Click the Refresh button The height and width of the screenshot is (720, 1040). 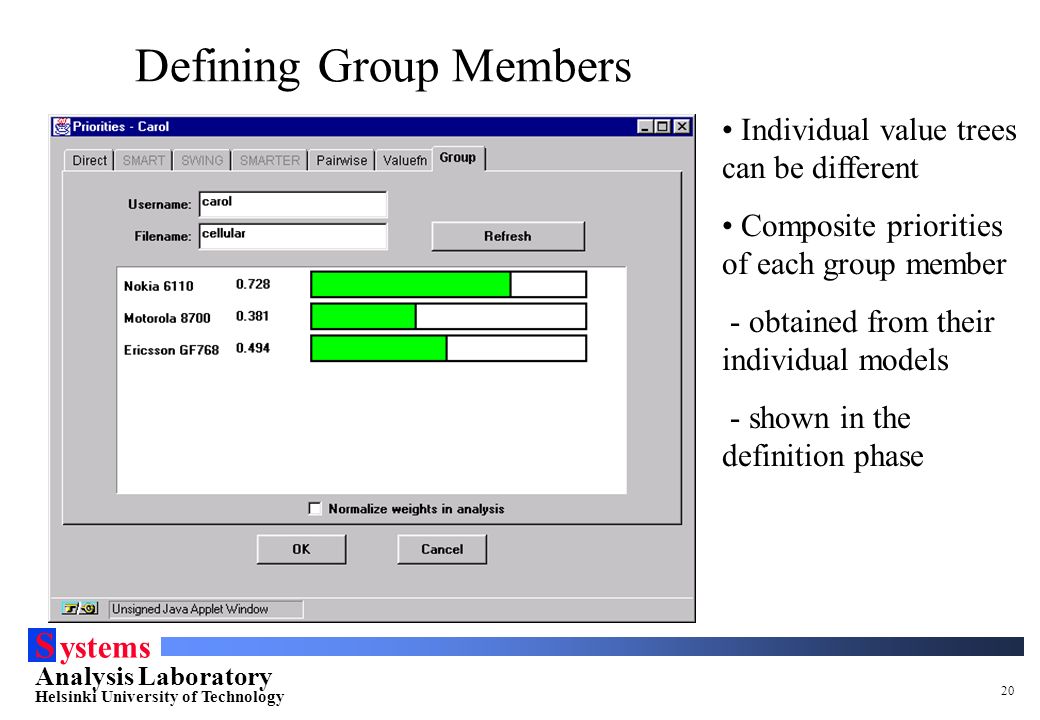pos(508,236)
